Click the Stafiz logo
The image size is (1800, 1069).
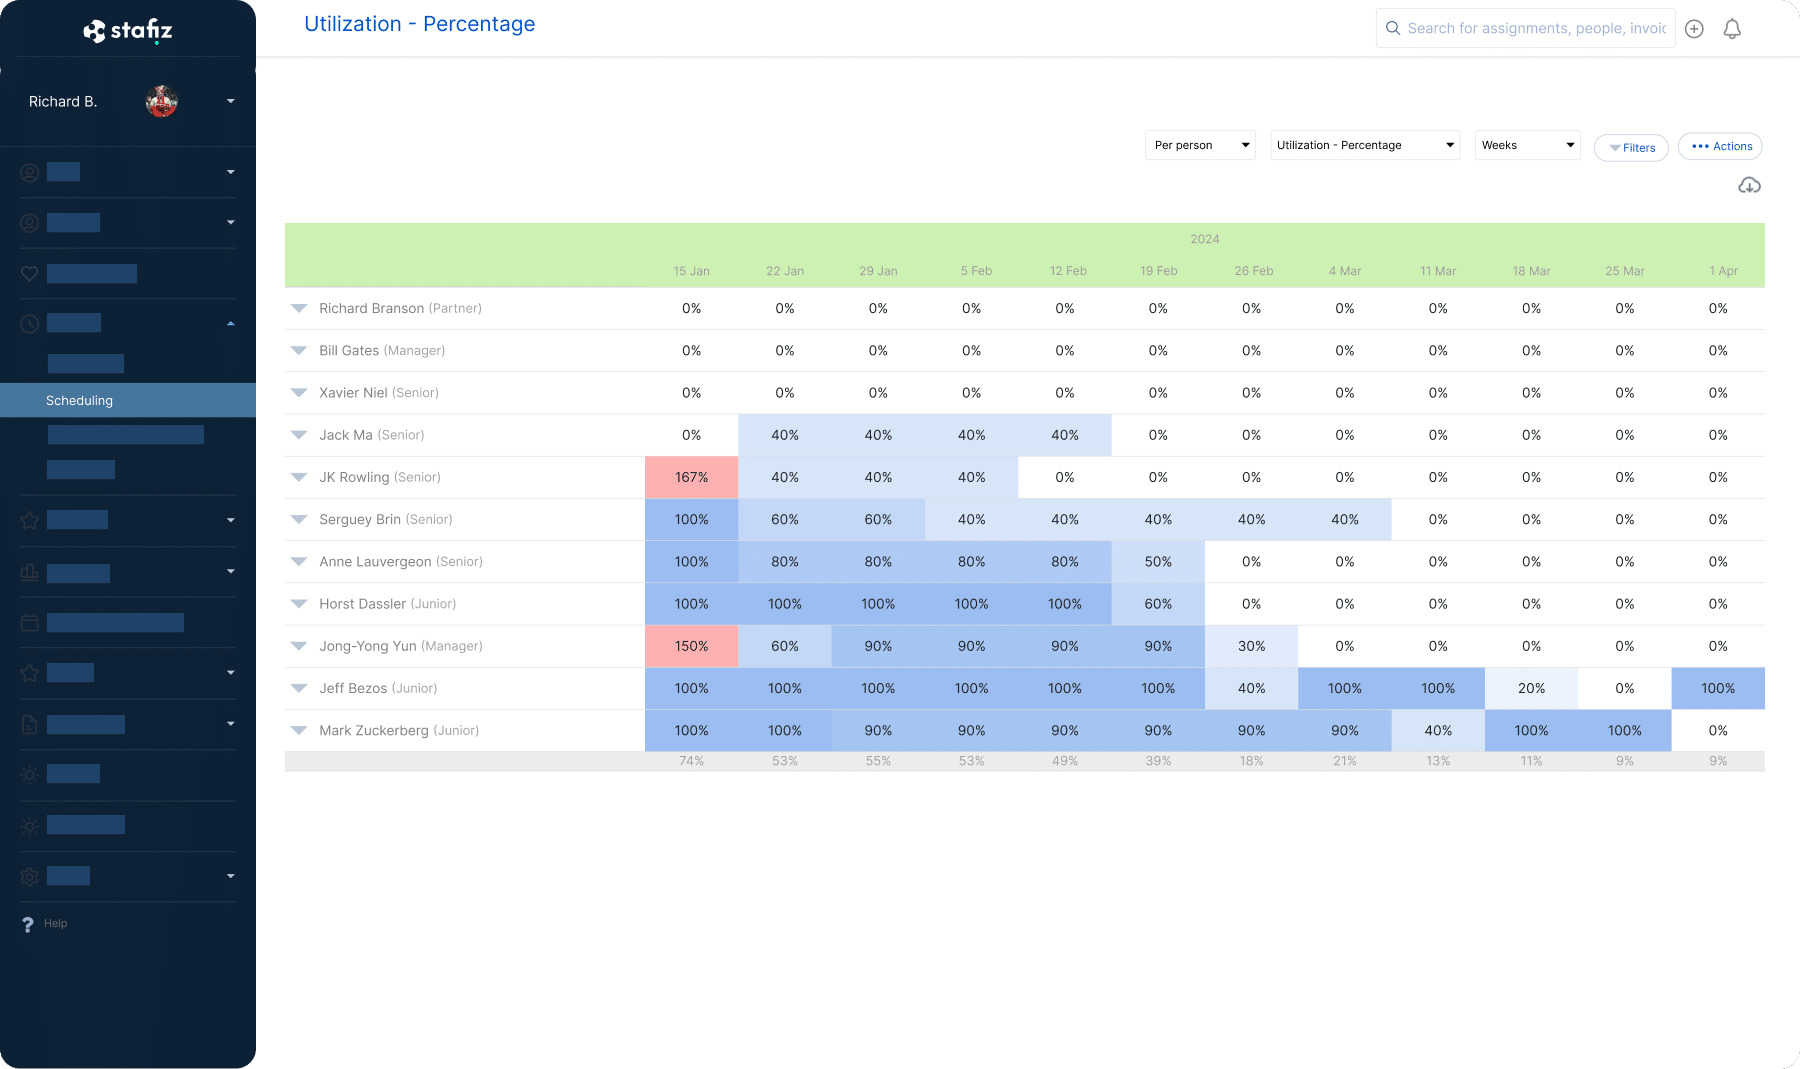[128, 31]
